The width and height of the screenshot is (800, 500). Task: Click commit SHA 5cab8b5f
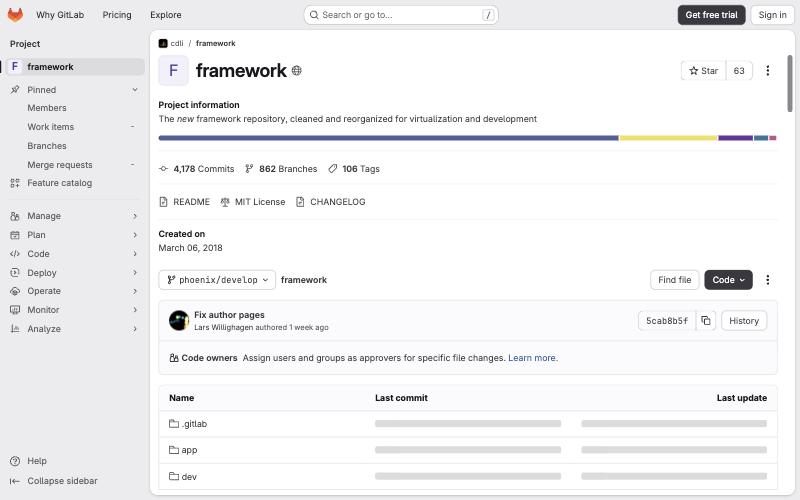click(667, 320)
